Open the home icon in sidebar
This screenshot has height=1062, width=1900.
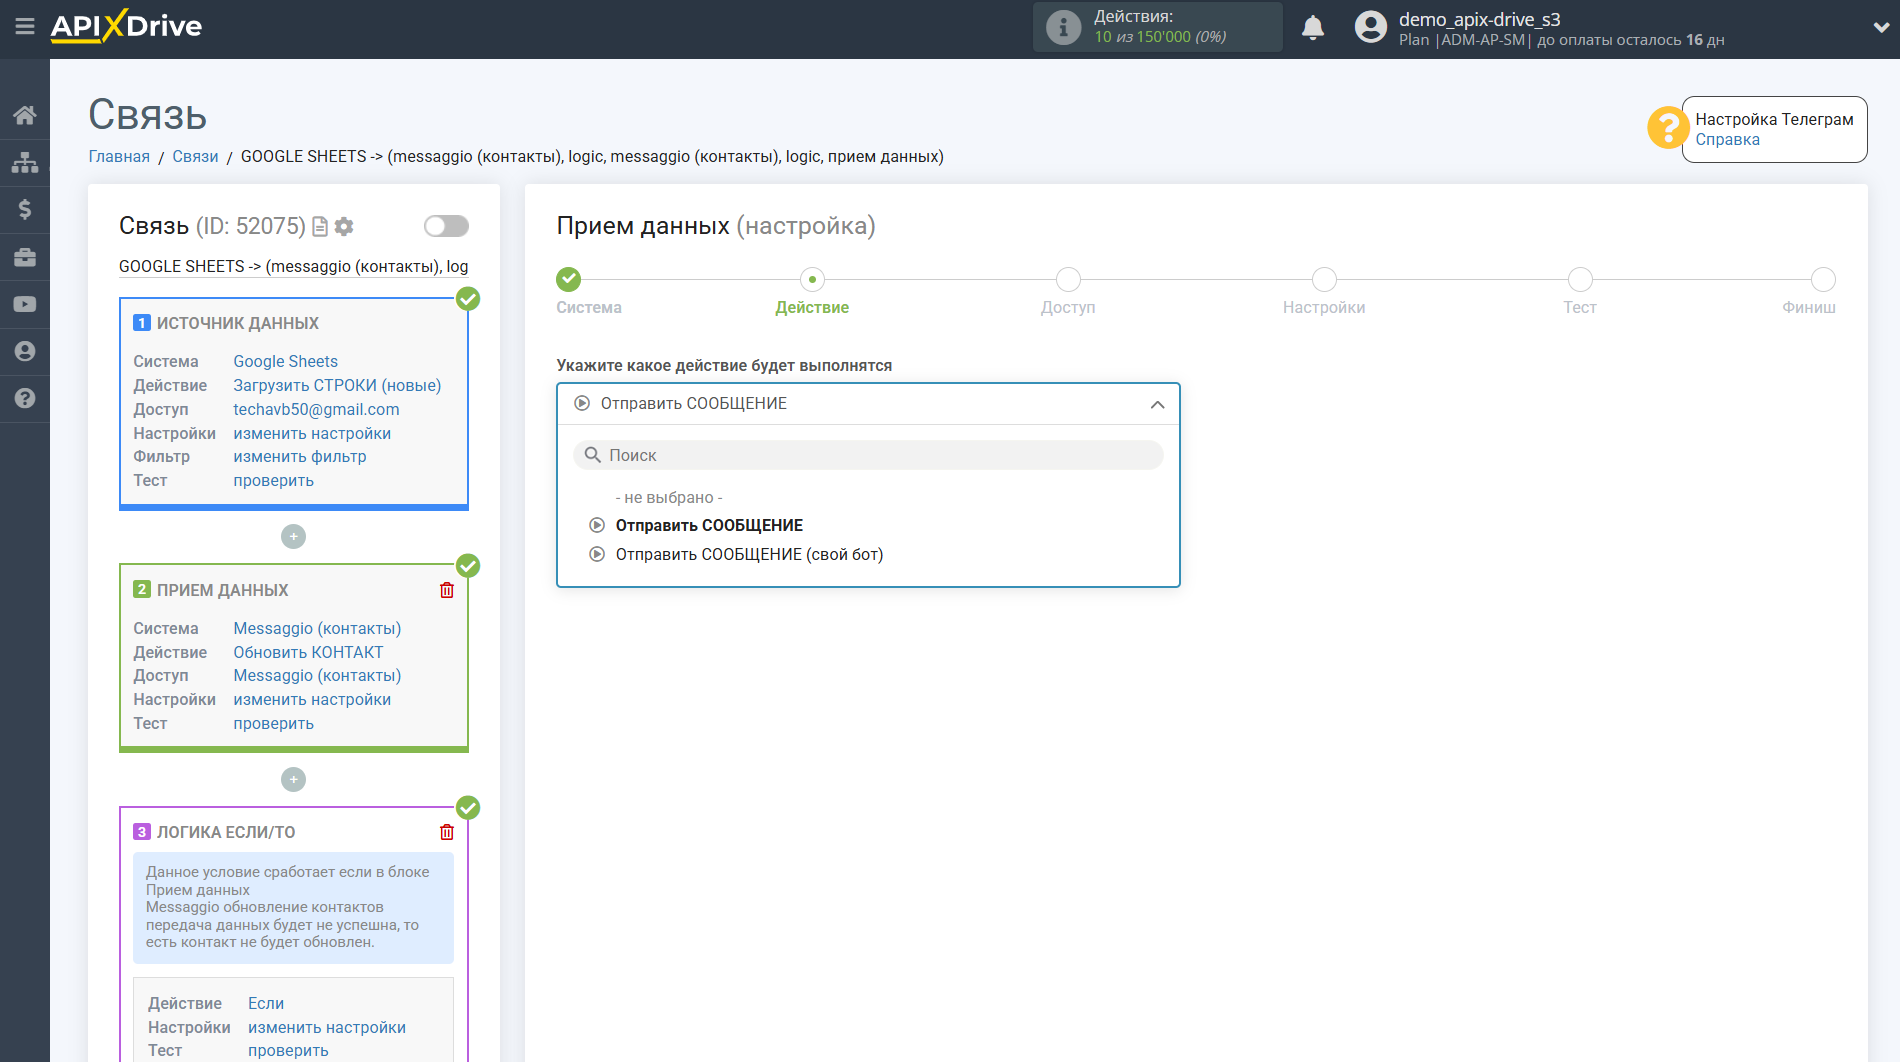point(25,115)
